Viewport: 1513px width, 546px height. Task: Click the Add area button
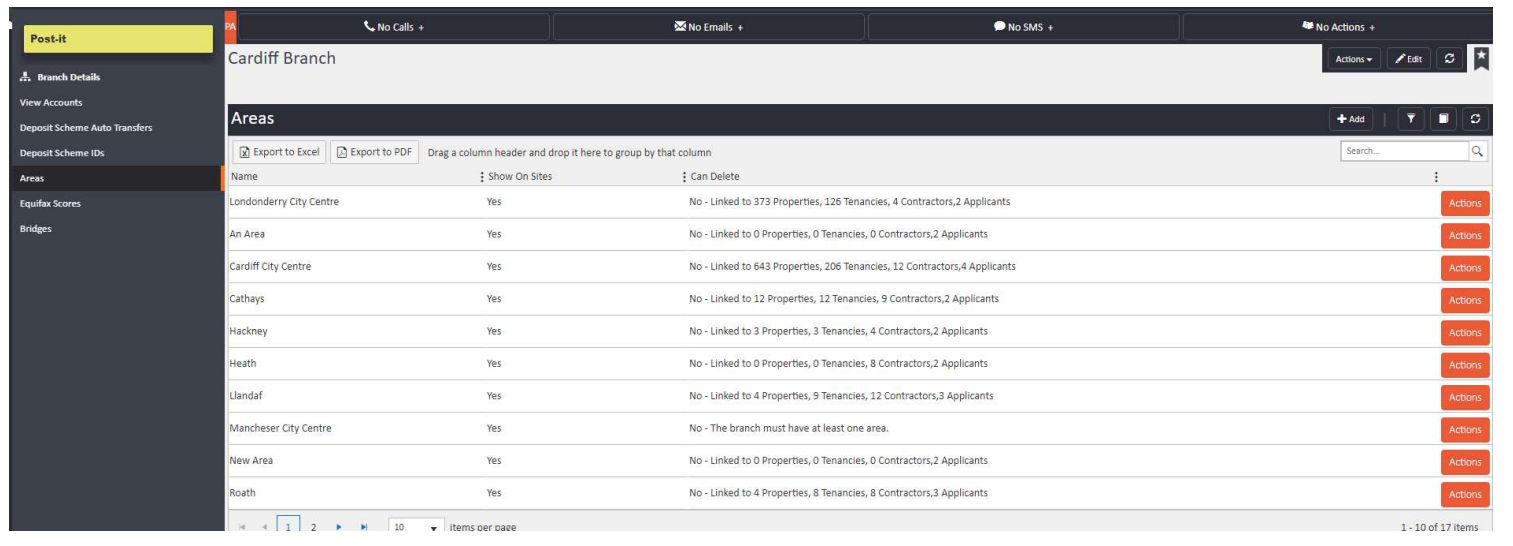coord(1350,119)
